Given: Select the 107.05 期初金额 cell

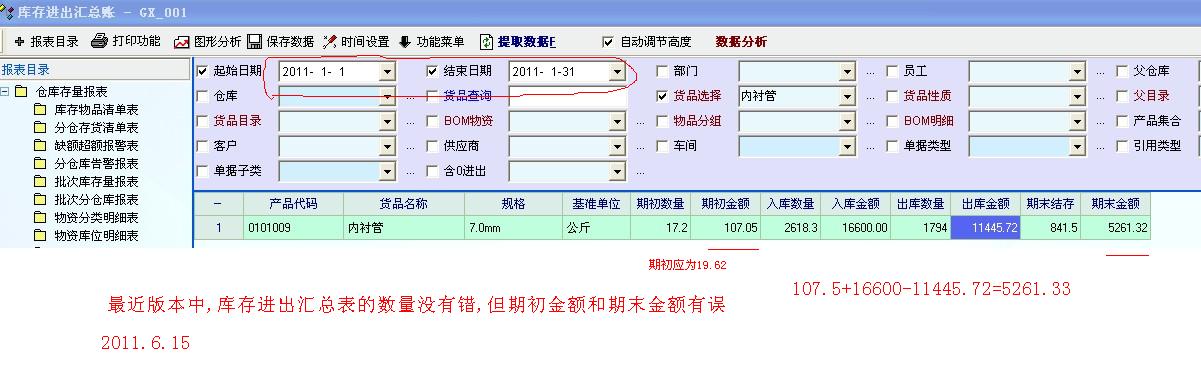Looking at the screenshot, I should 727,228.
